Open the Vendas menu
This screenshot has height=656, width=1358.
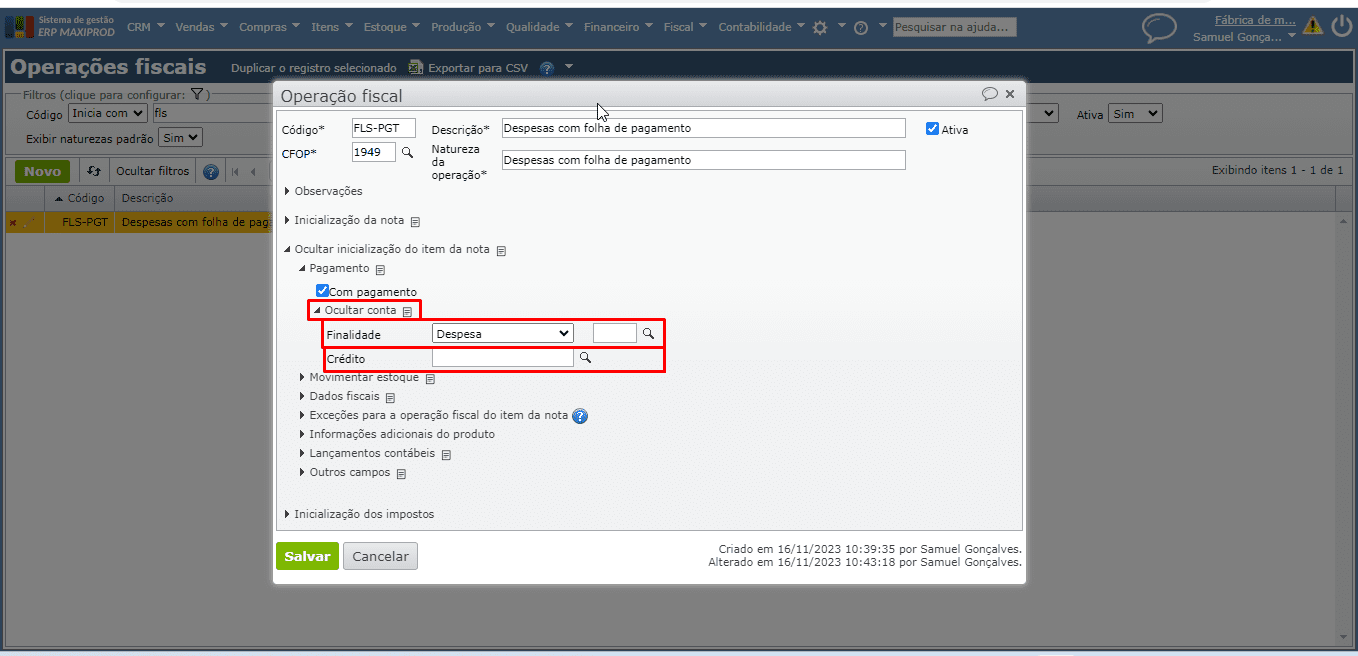click(x=201, y=27)
